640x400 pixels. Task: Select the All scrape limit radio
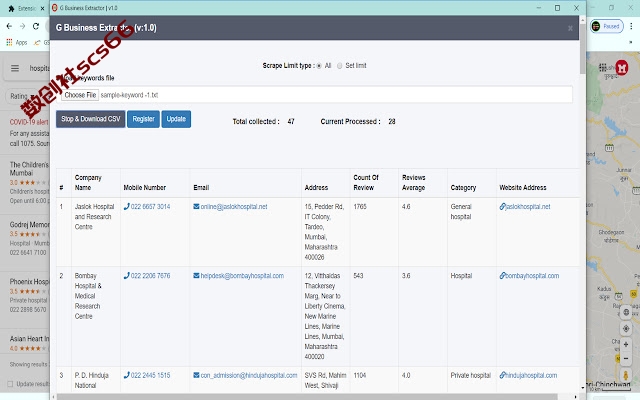click(x=319, y=66)
